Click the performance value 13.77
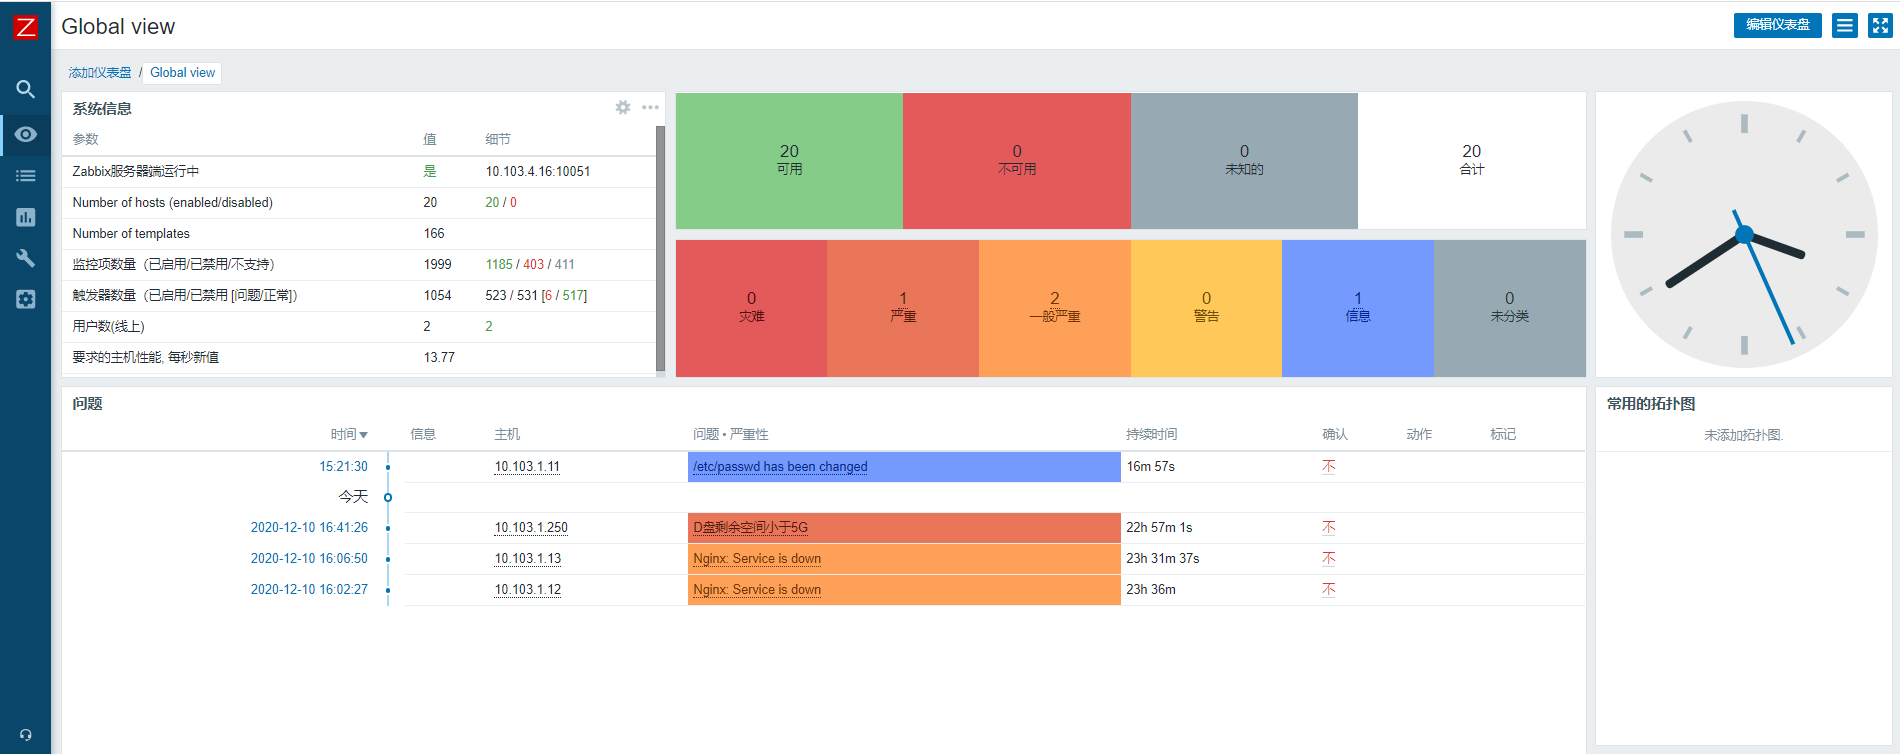This screenshot has height=754, width=1900. point(439,358)
